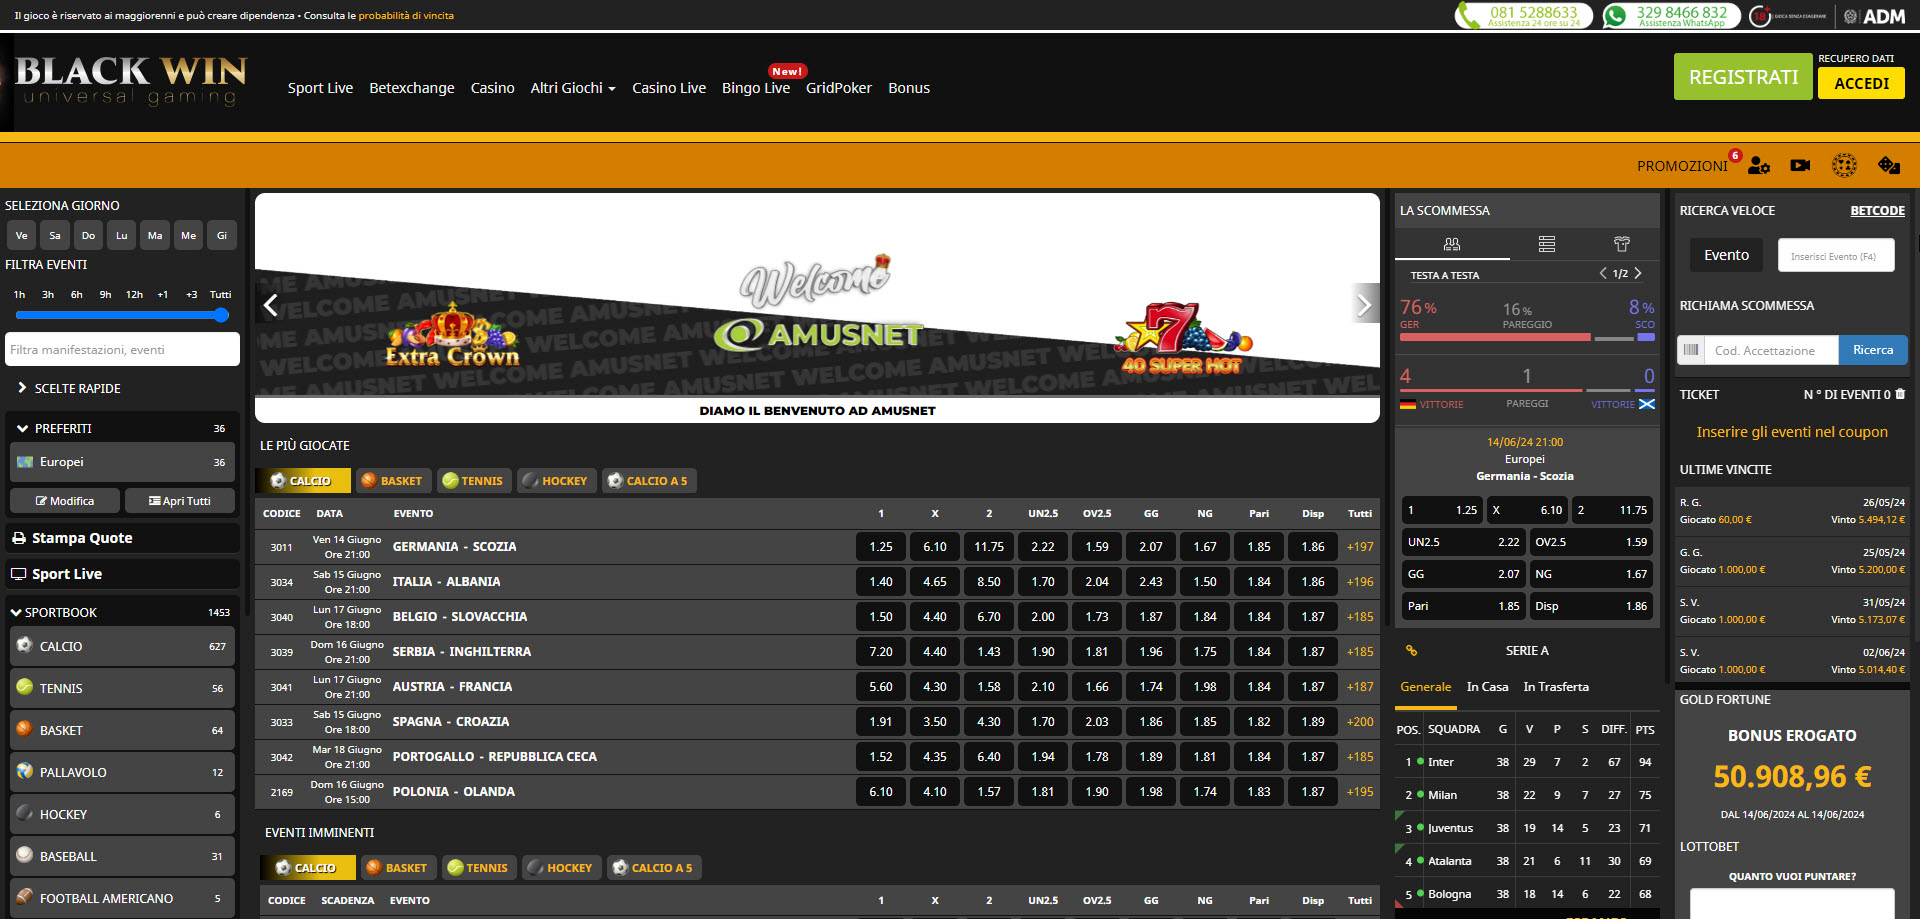Select Calcio tab under Le Più Giocate

[304, 481]
